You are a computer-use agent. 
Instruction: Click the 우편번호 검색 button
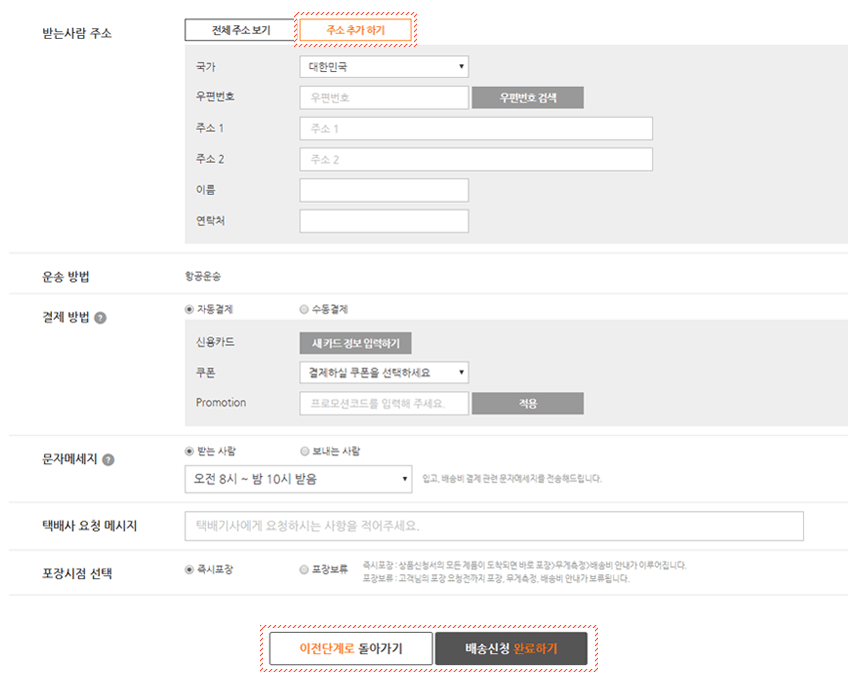pos(527,98)
